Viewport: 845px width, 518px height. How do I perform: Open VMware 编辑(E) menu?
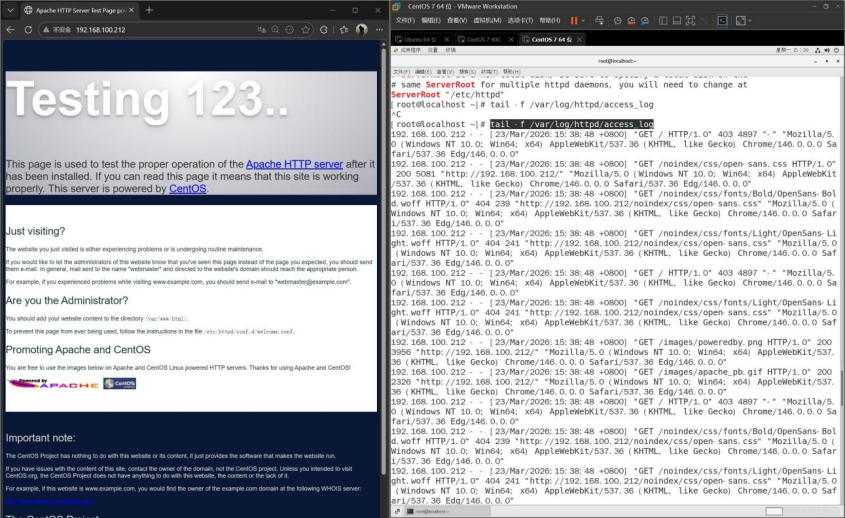coord(431,20)
